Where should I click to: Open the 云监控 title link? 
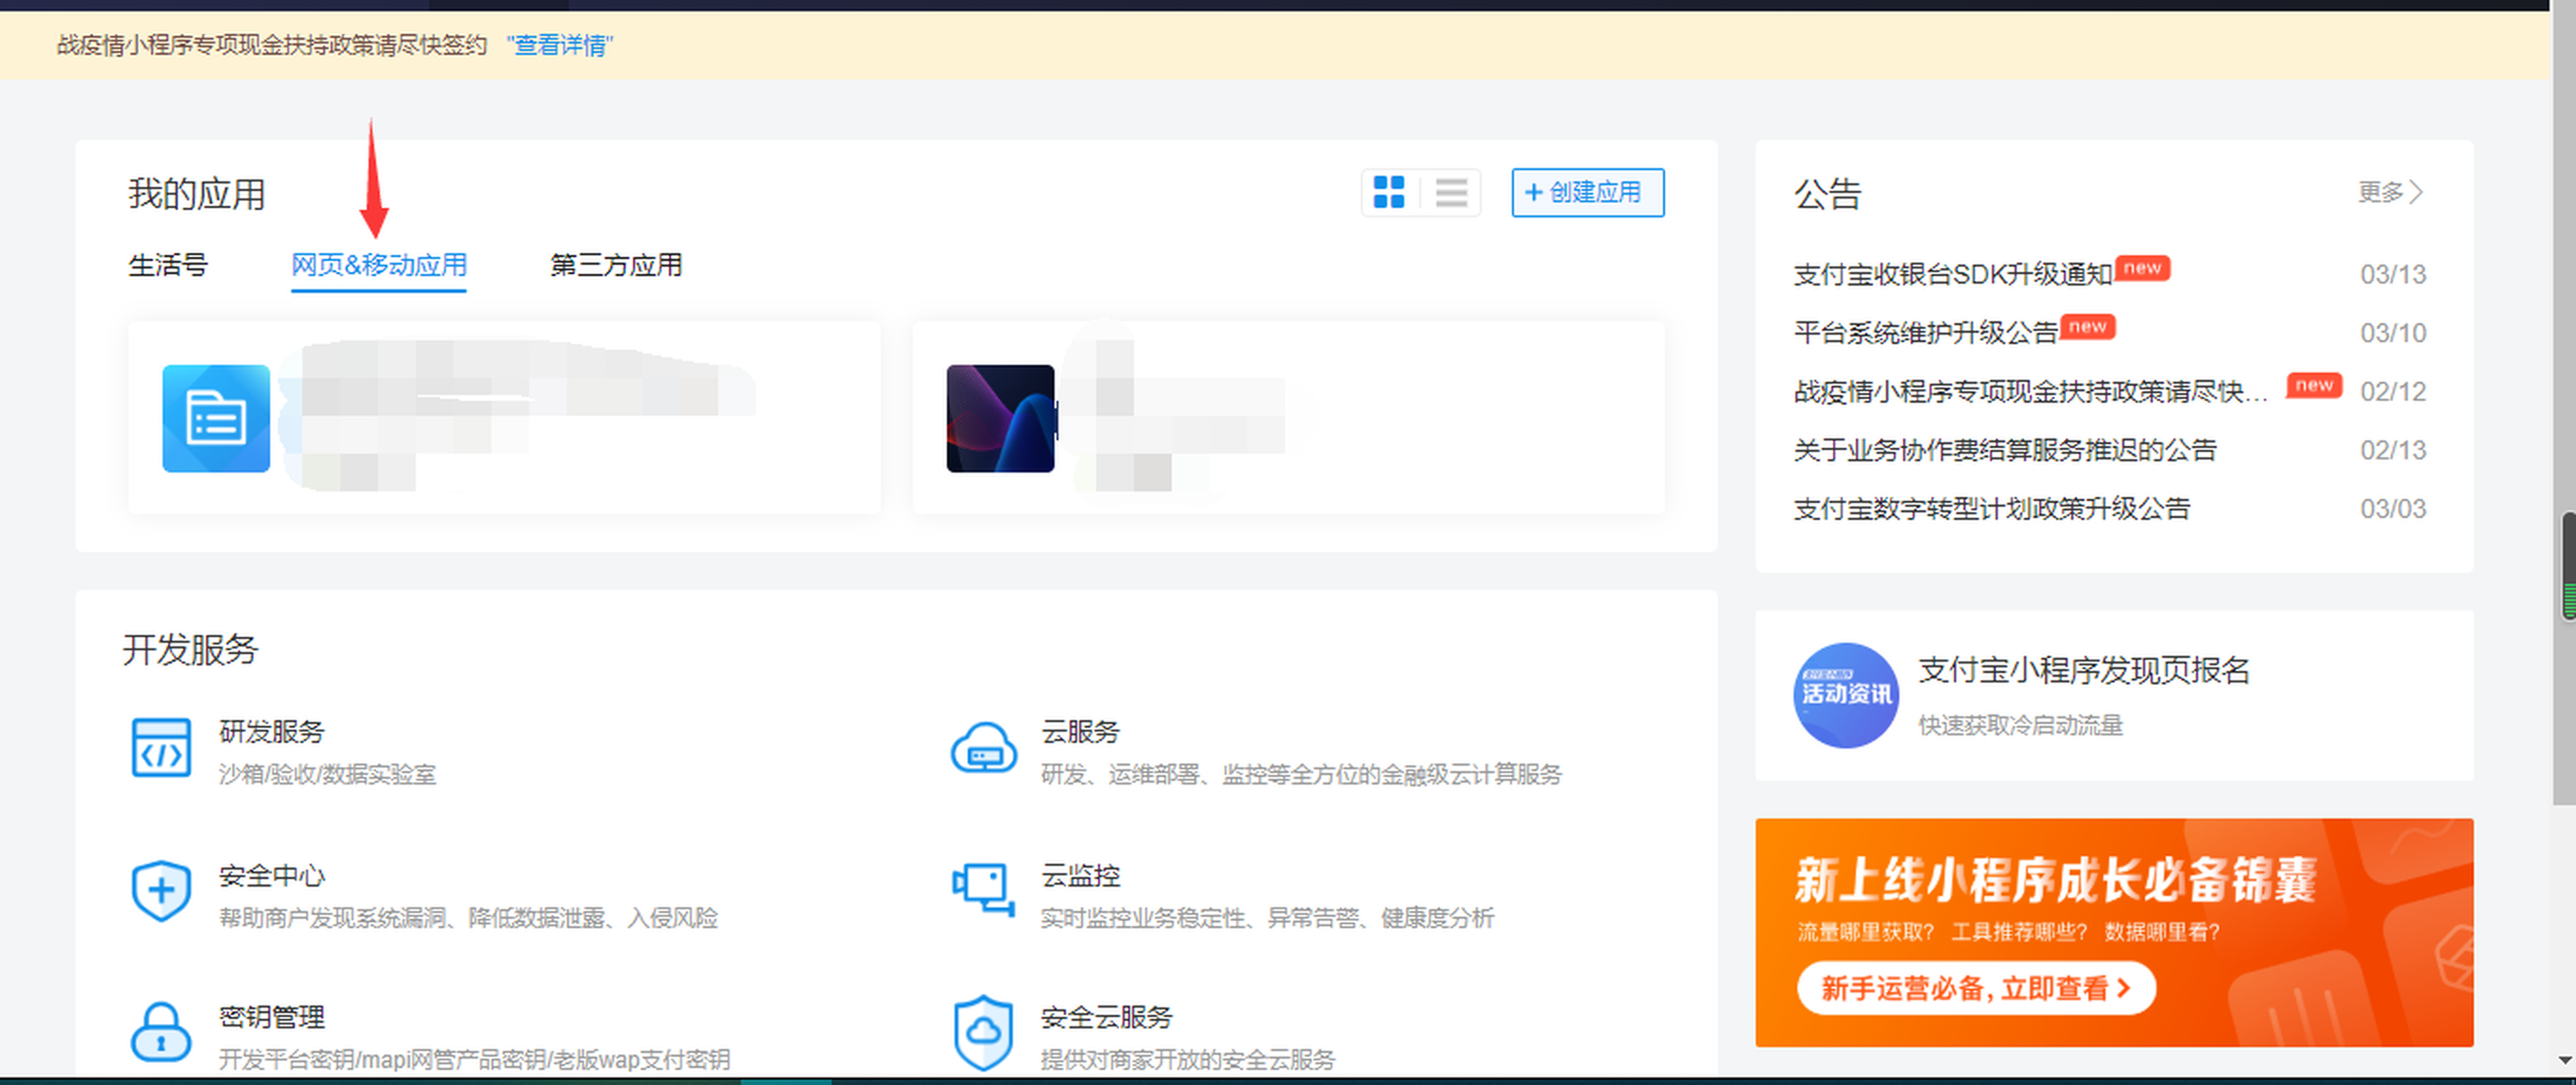(1080, 876)
